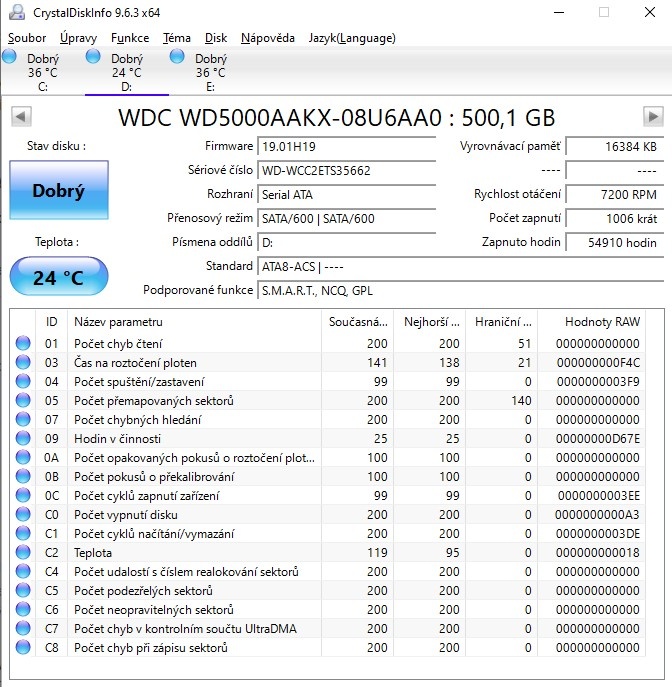The width and height of the screenshot is (672, 687).
Task: Open the Jazyk(Language) menu
Action: coord(352,38)
